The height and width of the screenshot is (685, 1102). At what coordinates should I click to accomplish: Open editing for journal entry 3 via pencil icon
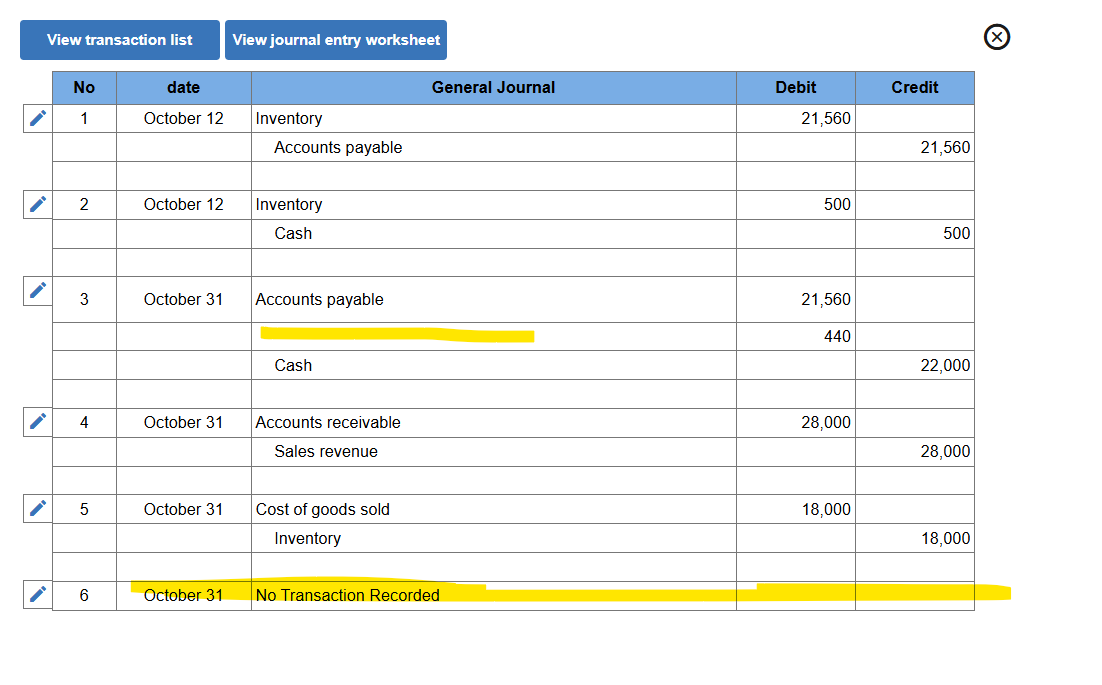point(37,291)
